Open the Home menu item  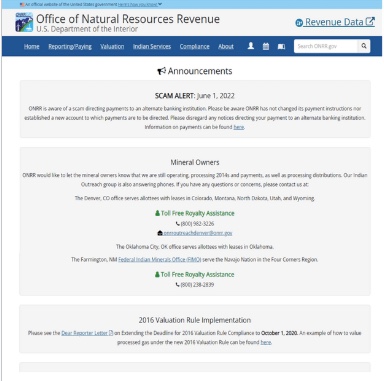point(32,46)
